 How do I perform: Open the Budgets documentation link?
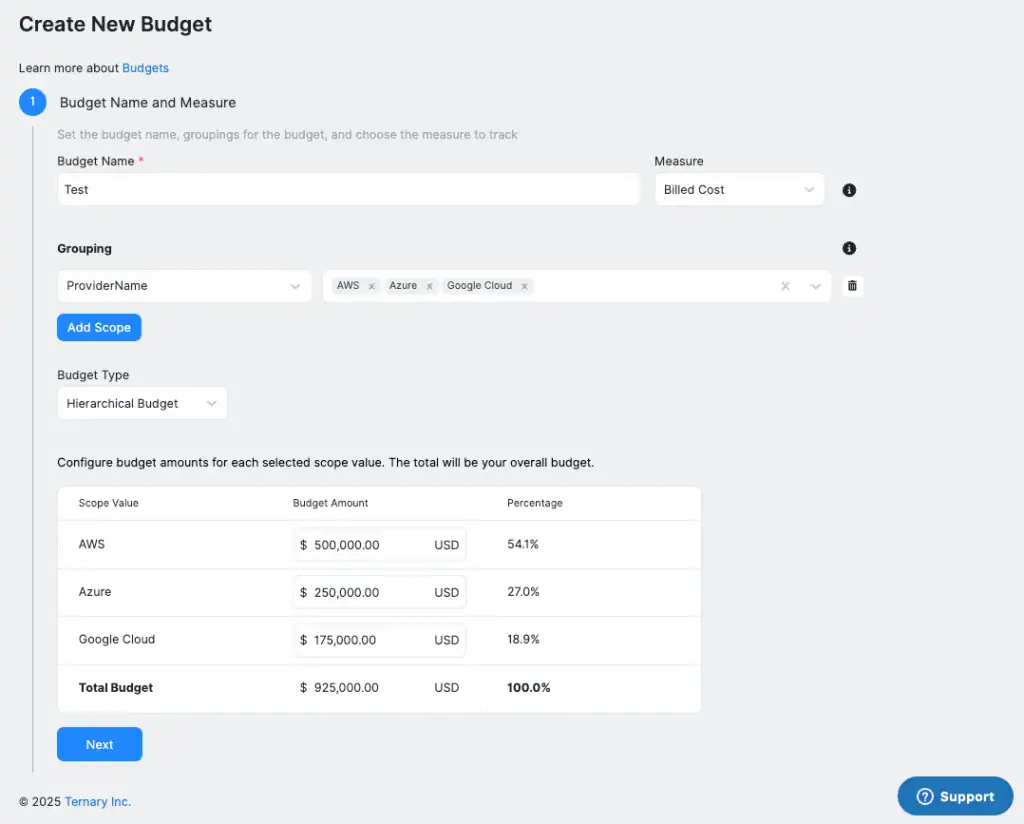click(x=145, y=68)
